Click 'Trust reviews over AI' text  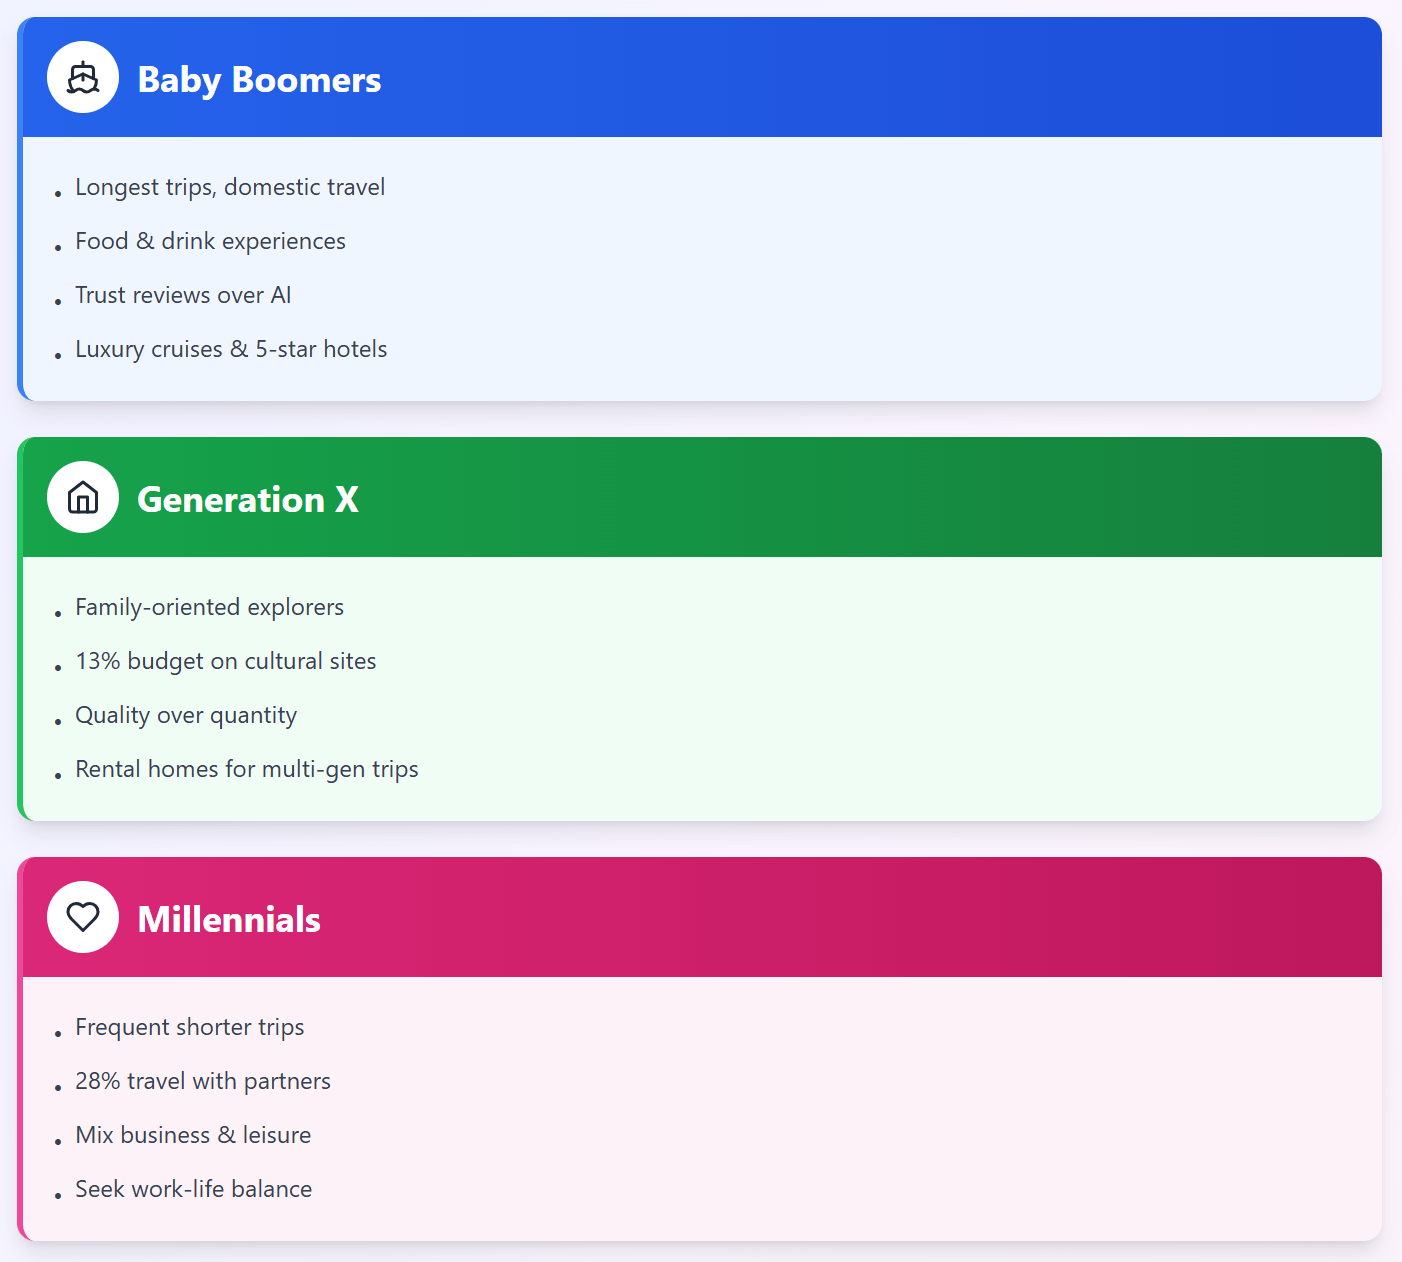pos(183,295)
